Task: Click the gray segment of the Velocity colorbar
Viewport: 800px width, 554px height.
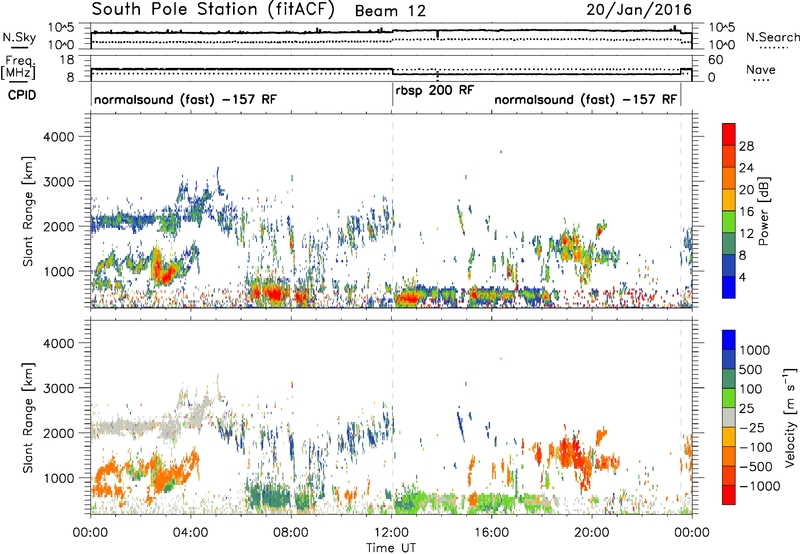Action: point(729,417)
